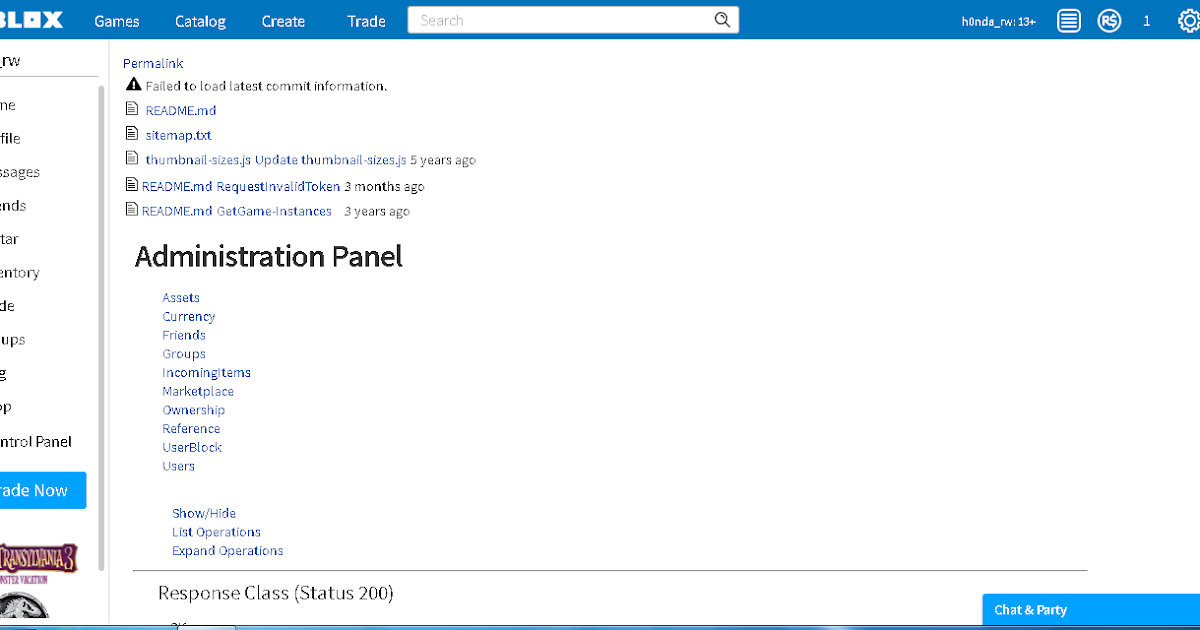This screenshot has width=1200, height=630.
Task: Open the Chat & Party bar
Action: [1091, 609]
